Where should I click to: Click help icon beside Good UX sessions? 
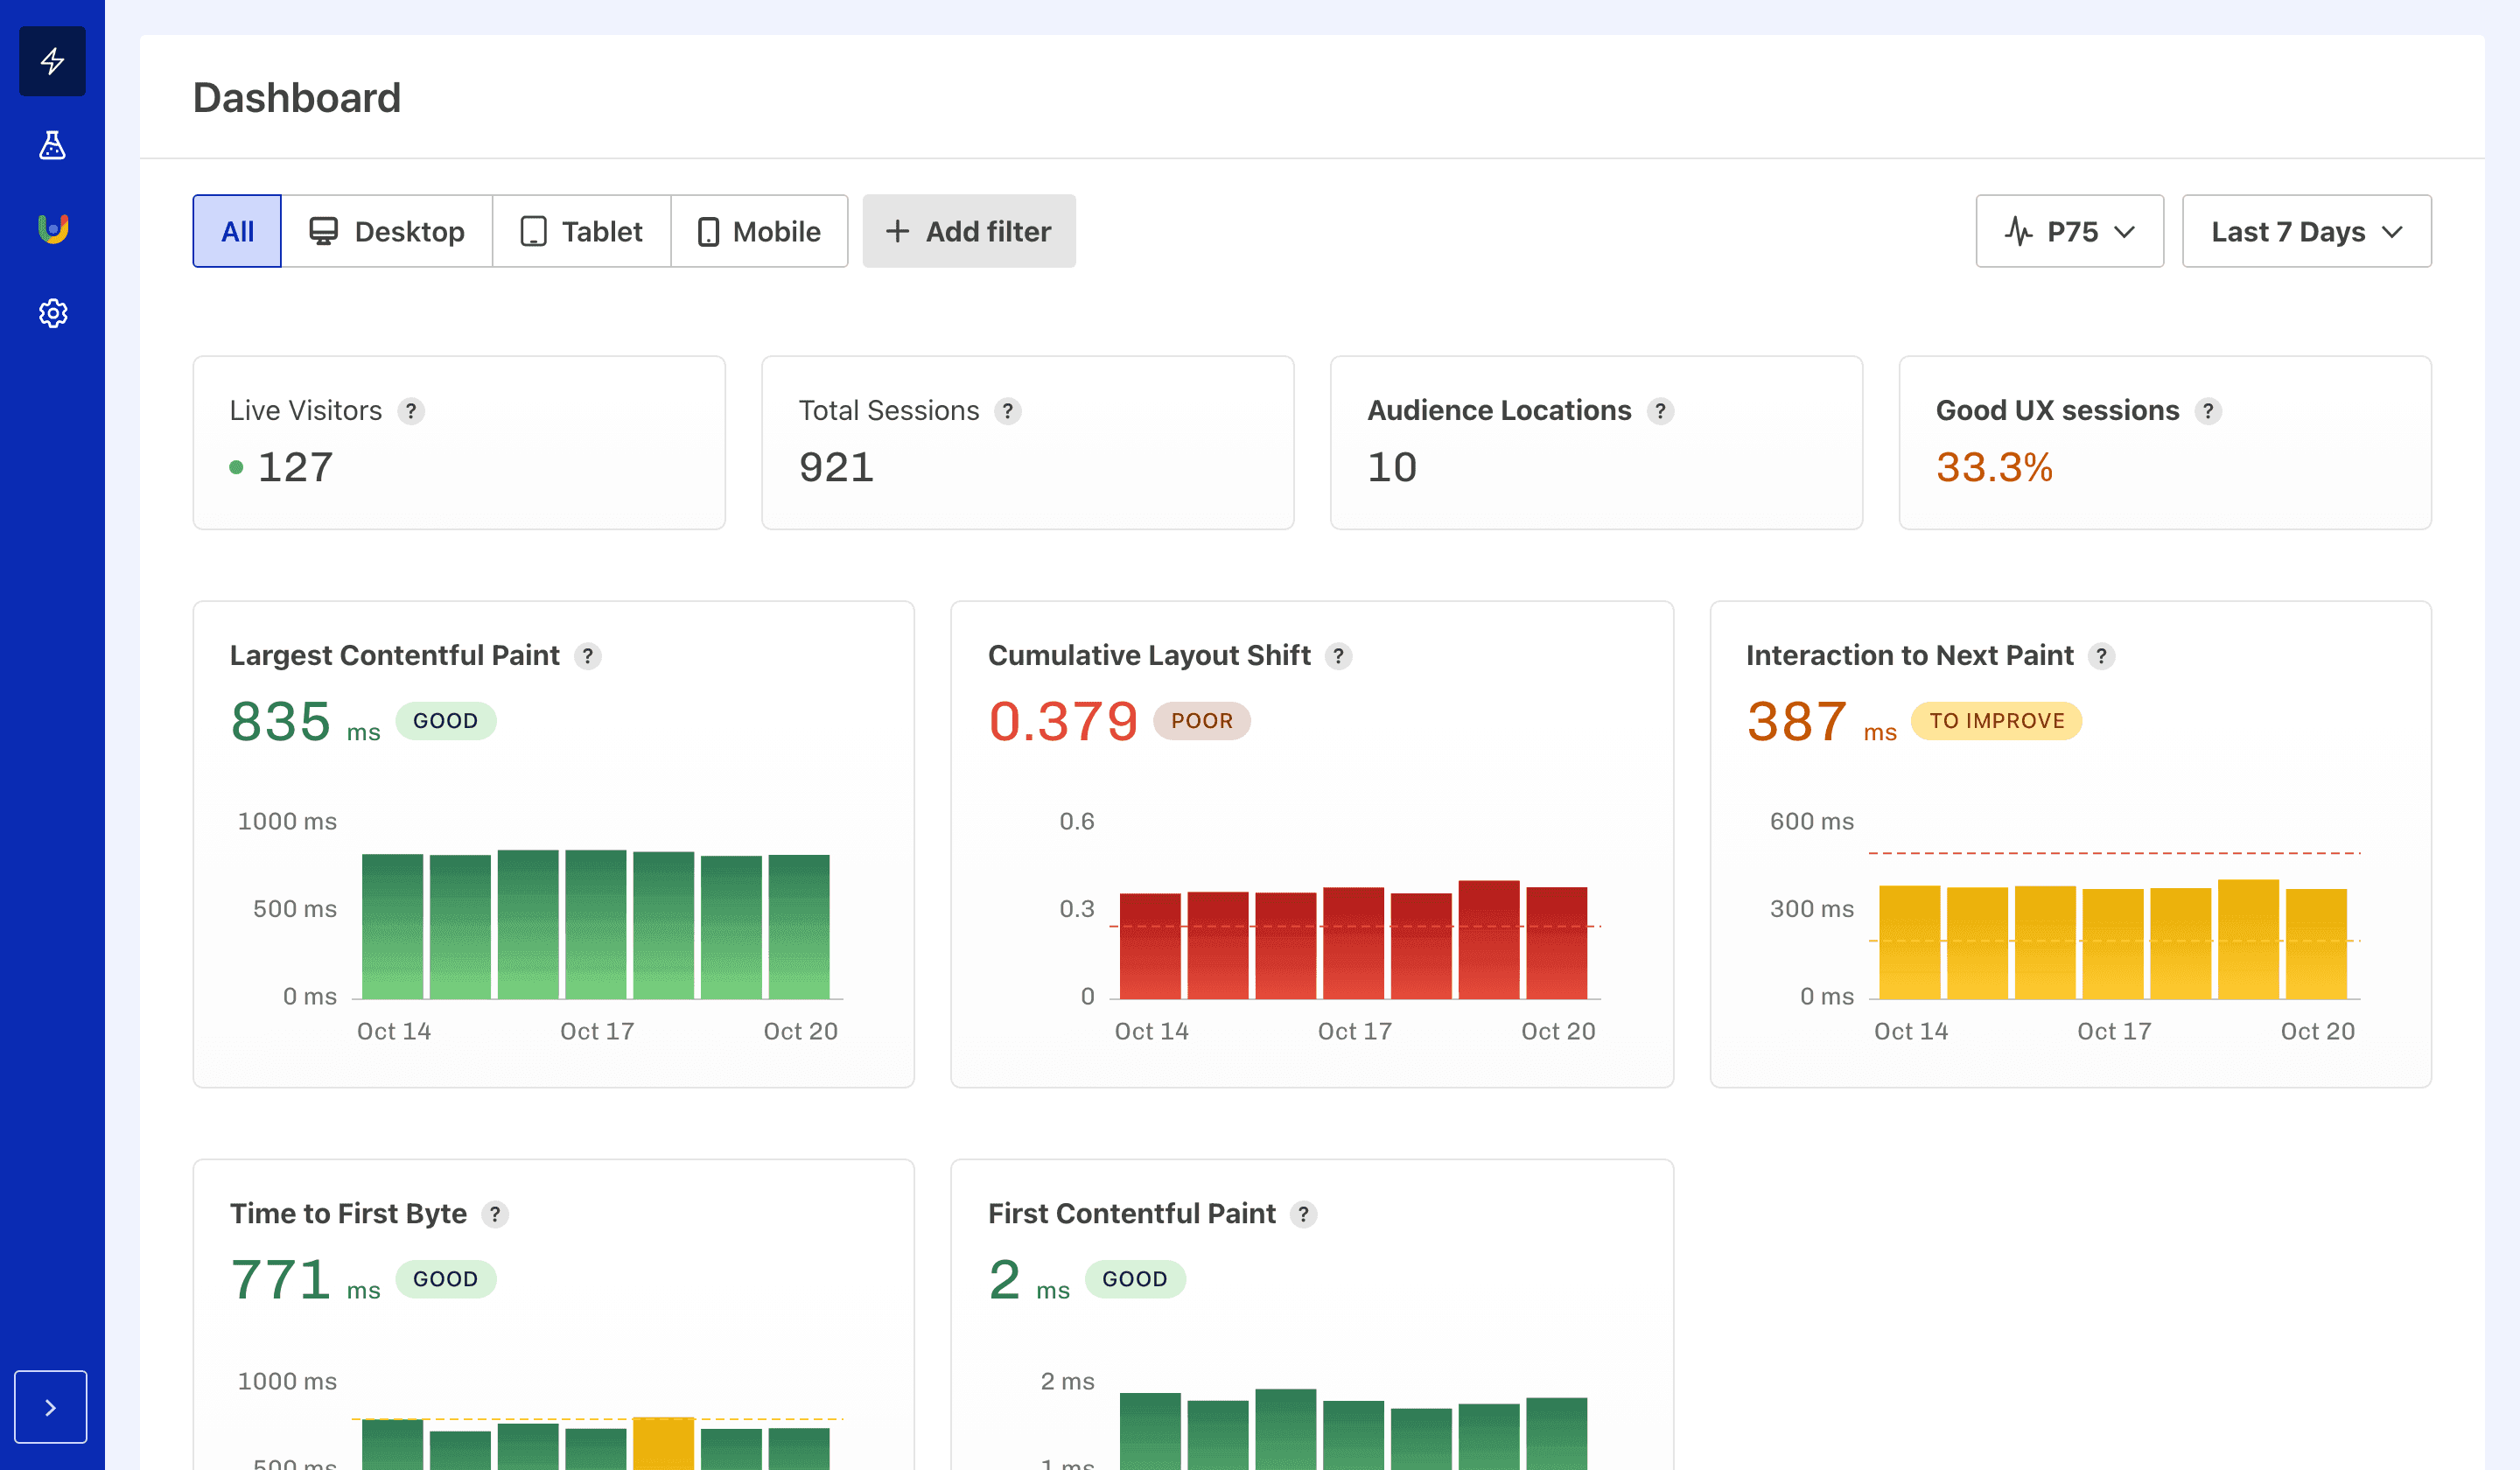point(2208,411)
